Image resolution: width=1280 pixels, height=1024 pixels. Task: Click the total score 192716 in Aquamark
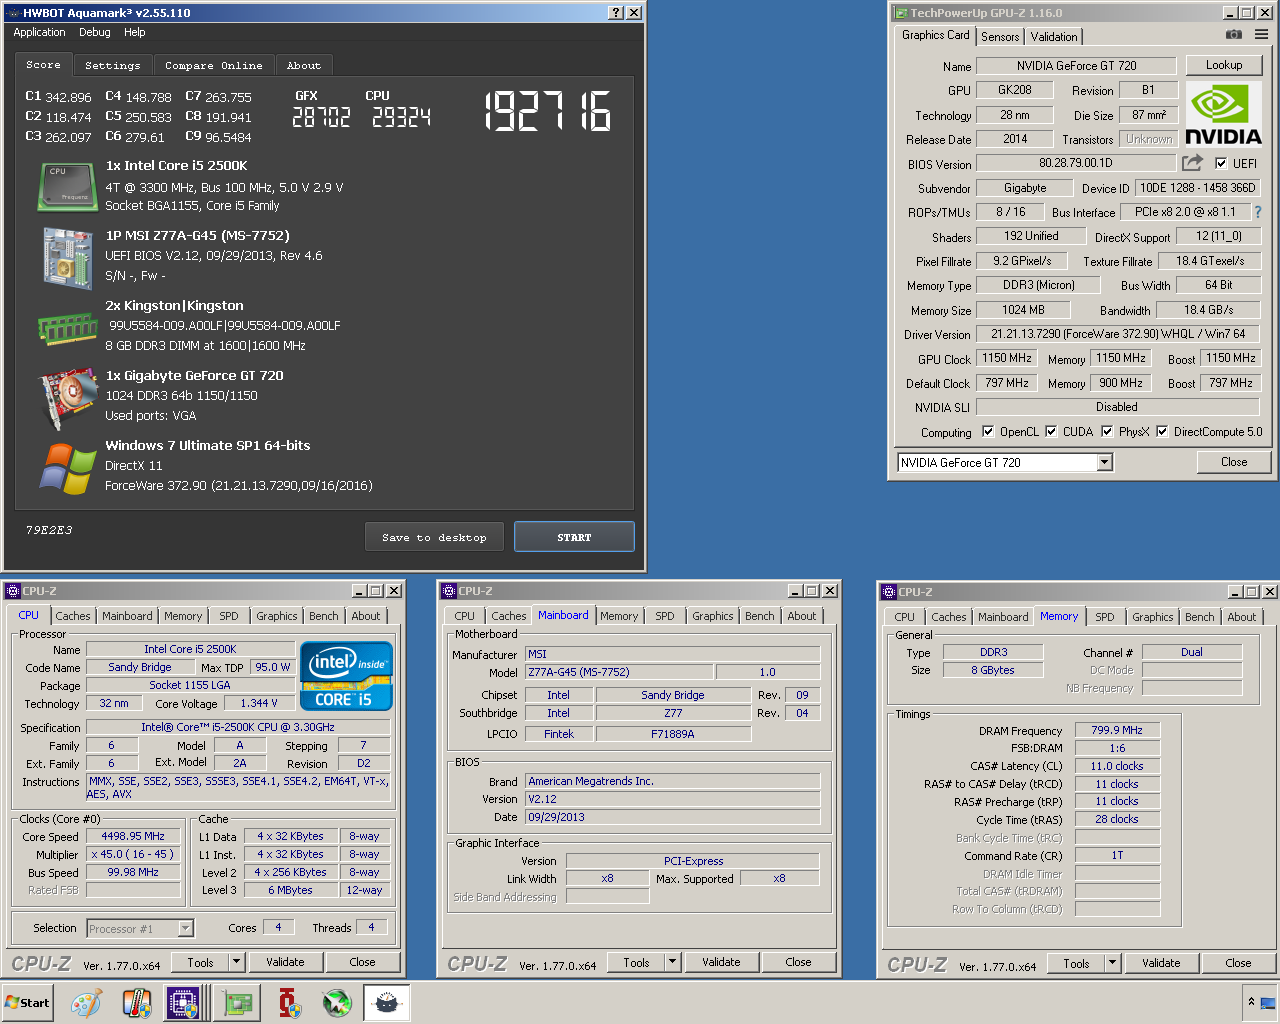click(x=548, y=111)
